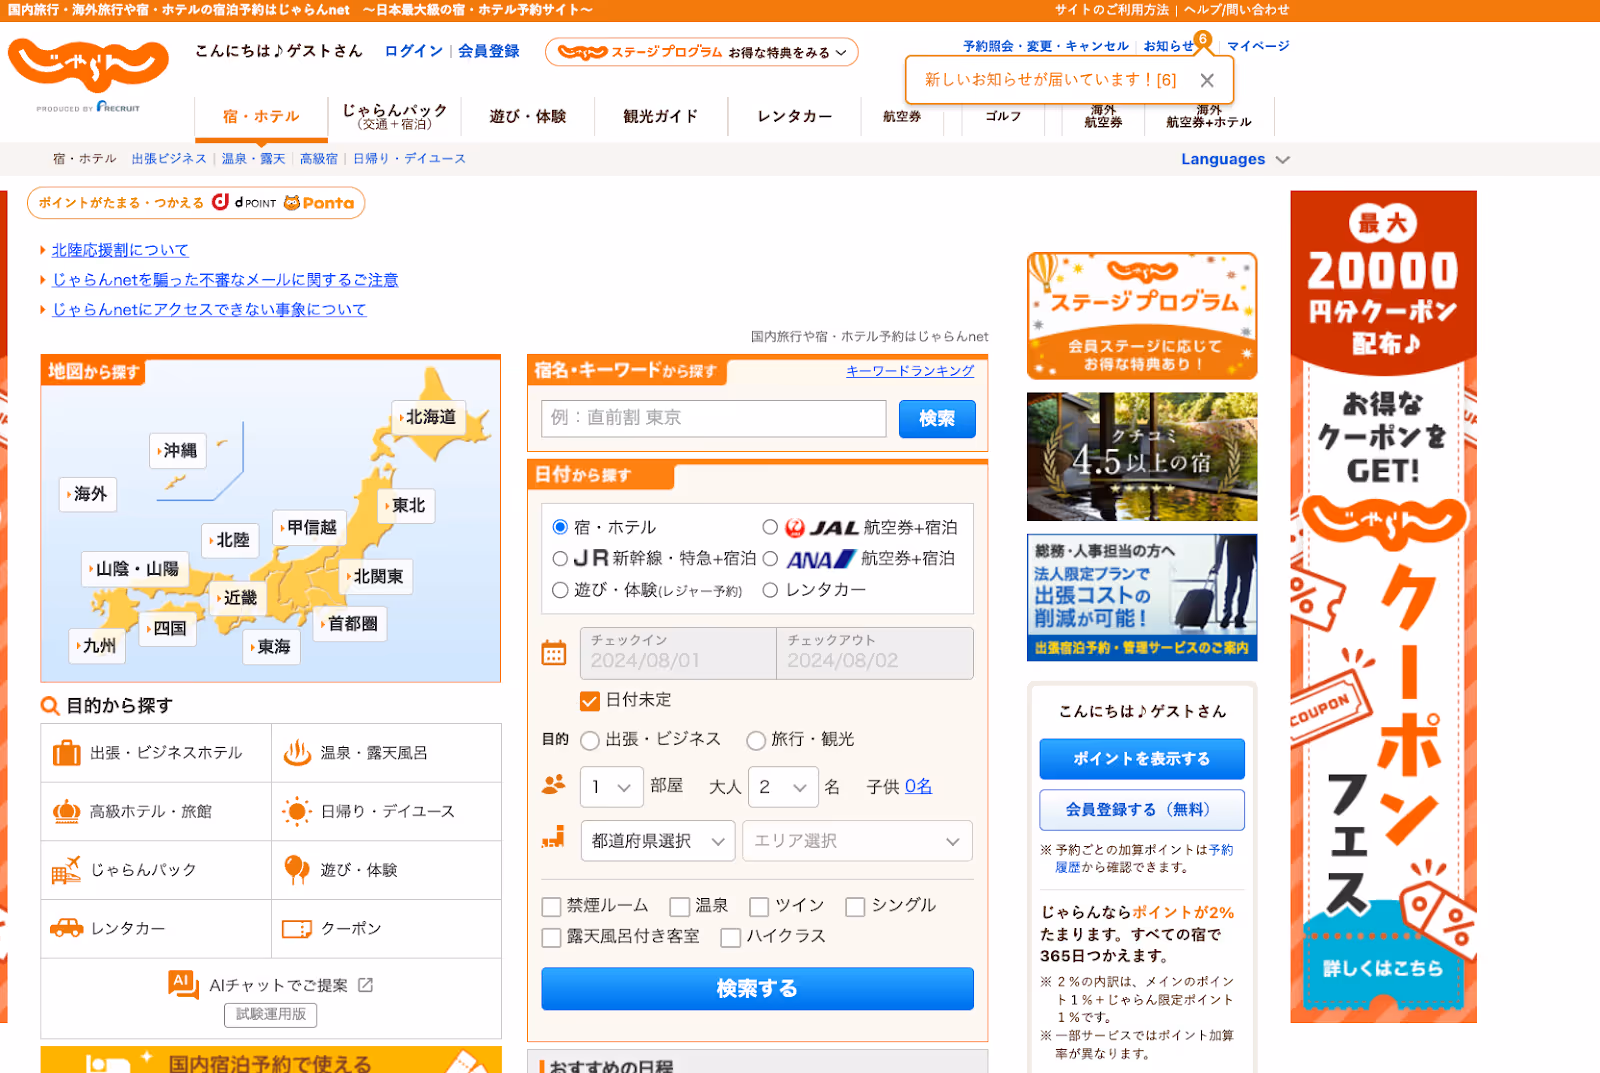Open the adult count dropdown
Image resolution: width=1600 pixels, height=1073 pixels.
[784, 787]
